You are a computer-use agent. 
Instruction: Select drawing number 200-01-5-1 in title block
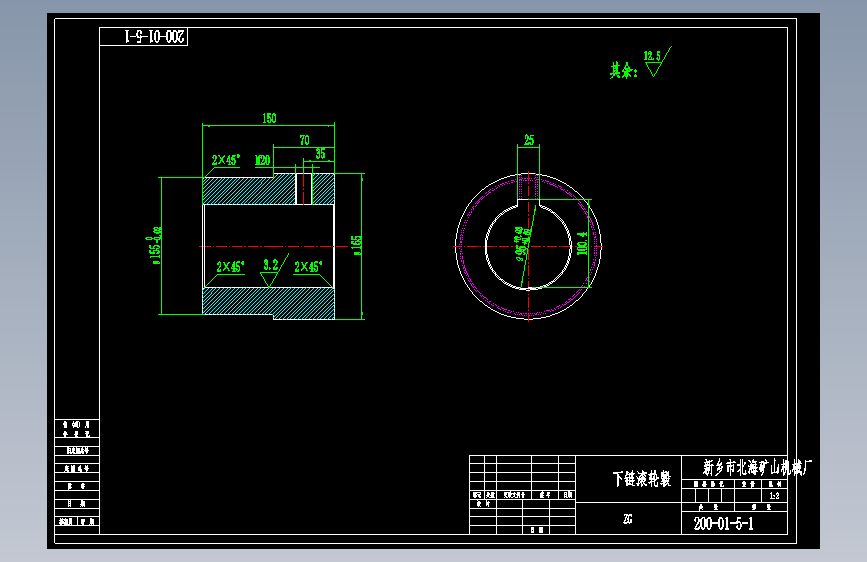[724, 524]
